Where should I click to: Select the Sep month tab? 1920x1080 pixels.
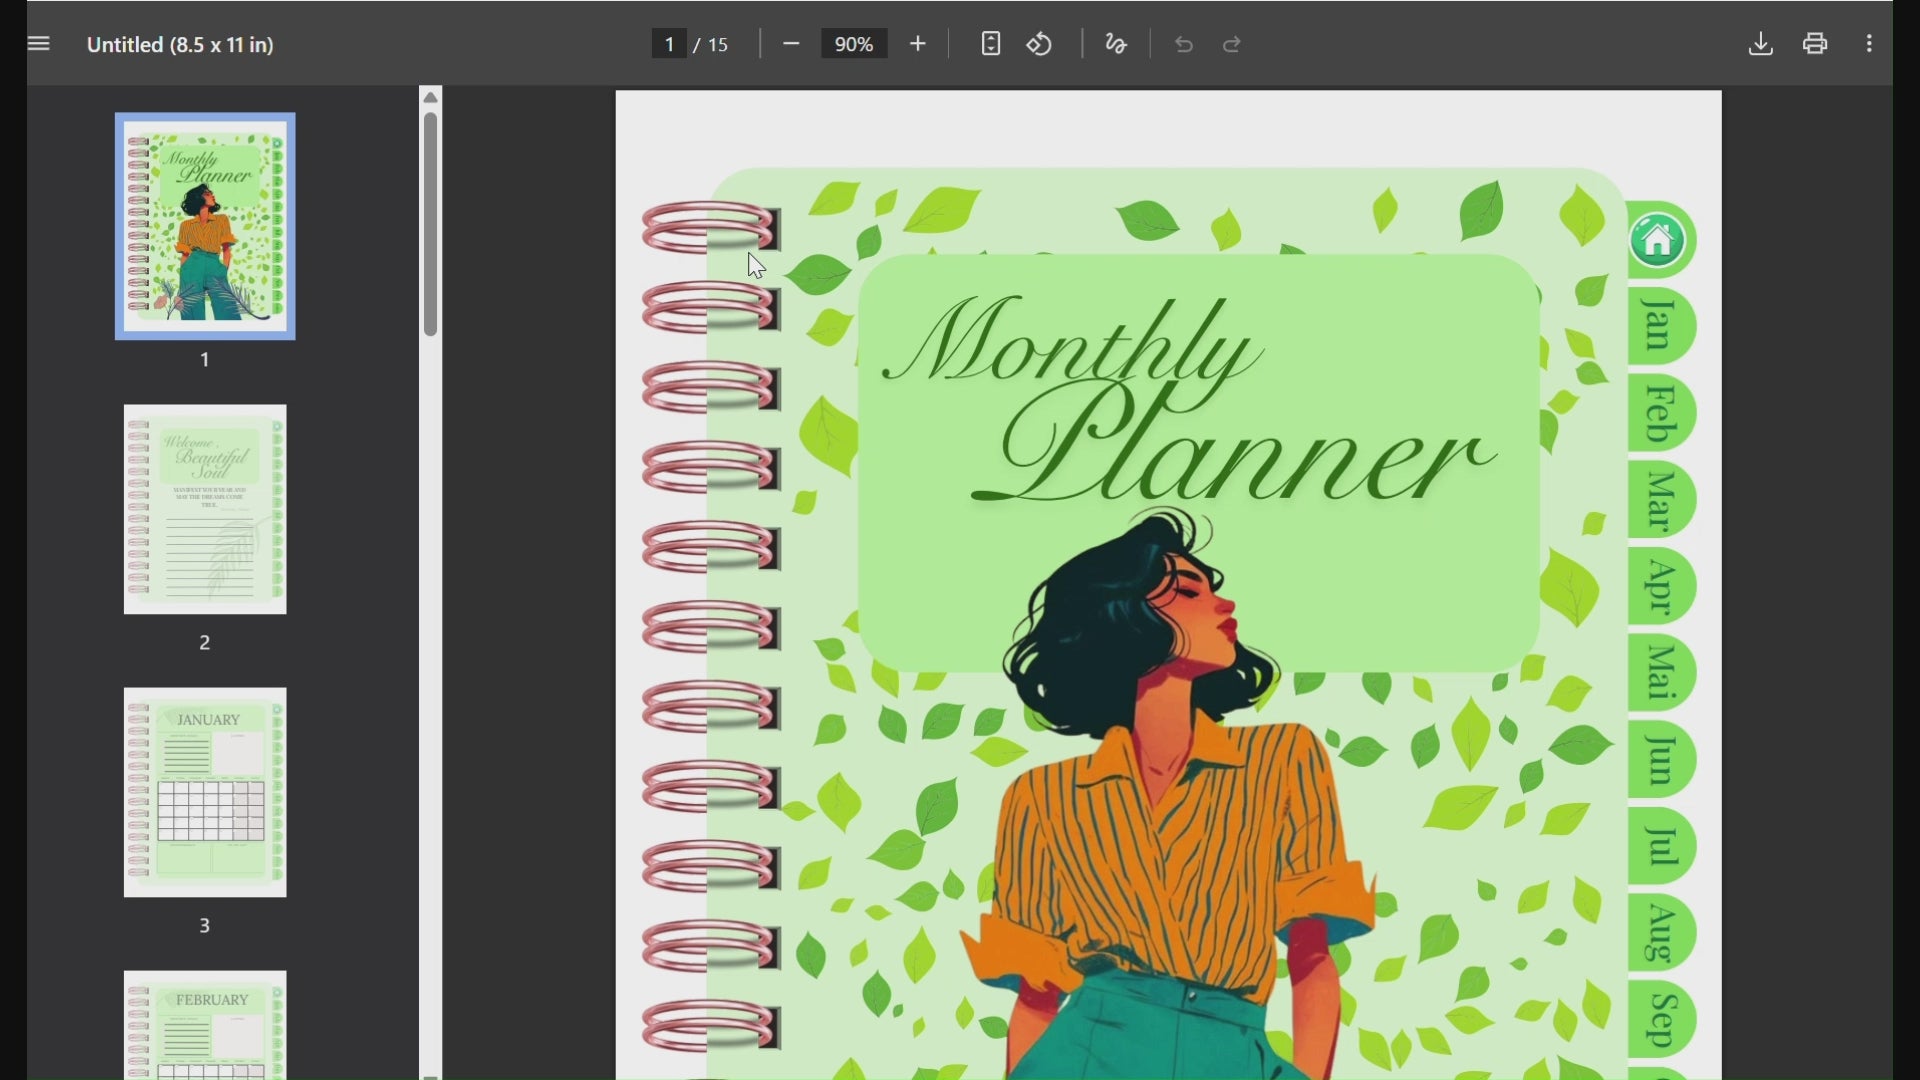pos(1660,1018)
